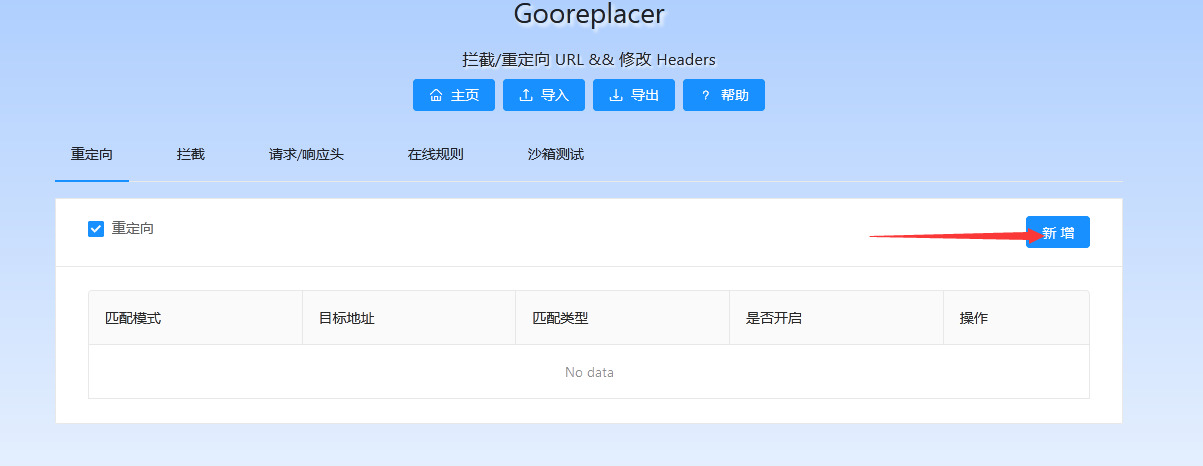Viewport: 1203px width, 466px height.
Task: Click the upload icon in 导入 button
Action: click(x=525, y=96)
